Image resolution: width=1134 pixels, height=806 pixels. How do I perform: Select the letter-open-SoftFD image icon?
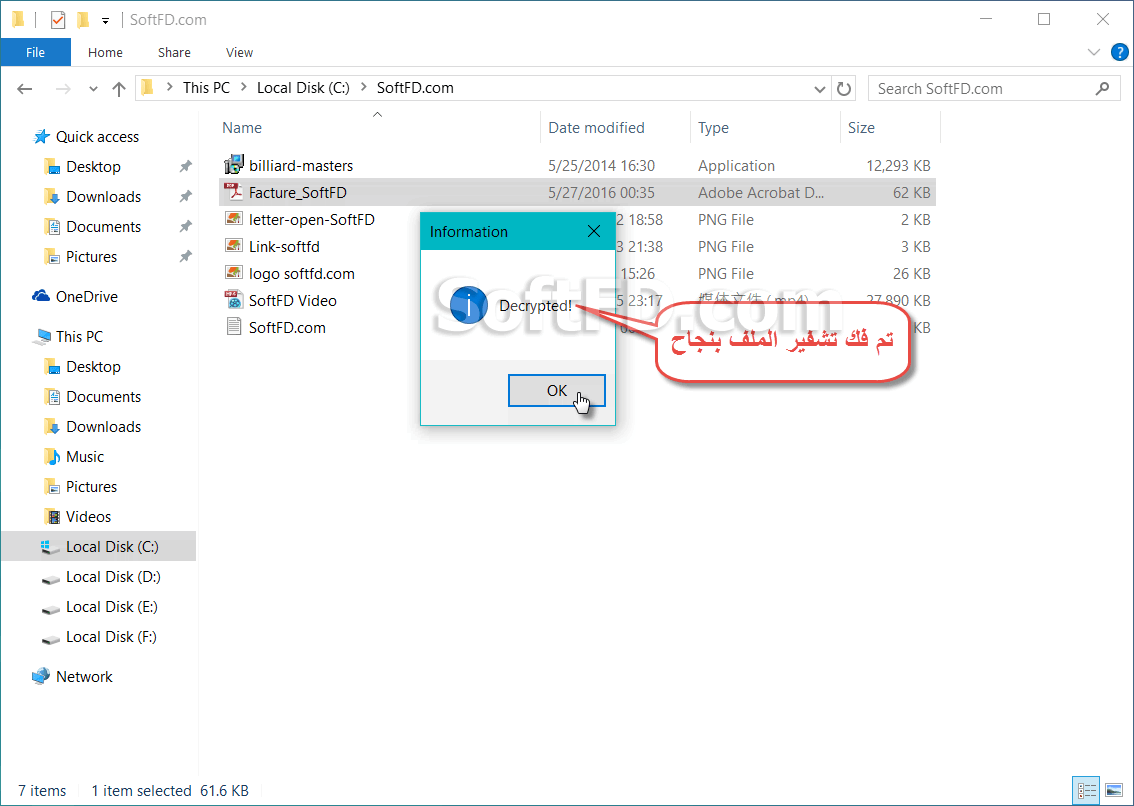(x=234, y=219)
